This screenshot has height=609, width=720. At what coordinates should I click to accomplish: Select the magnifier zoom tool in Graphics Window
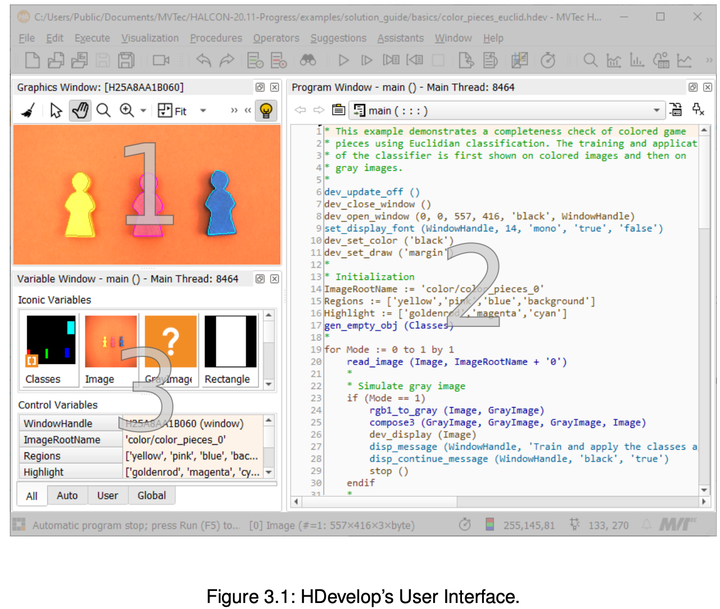pos(103,111)
